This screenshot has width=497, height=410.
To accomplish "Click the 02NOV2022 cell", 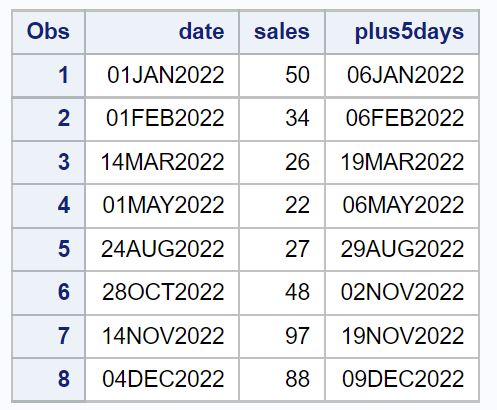I will coord(402,293).
